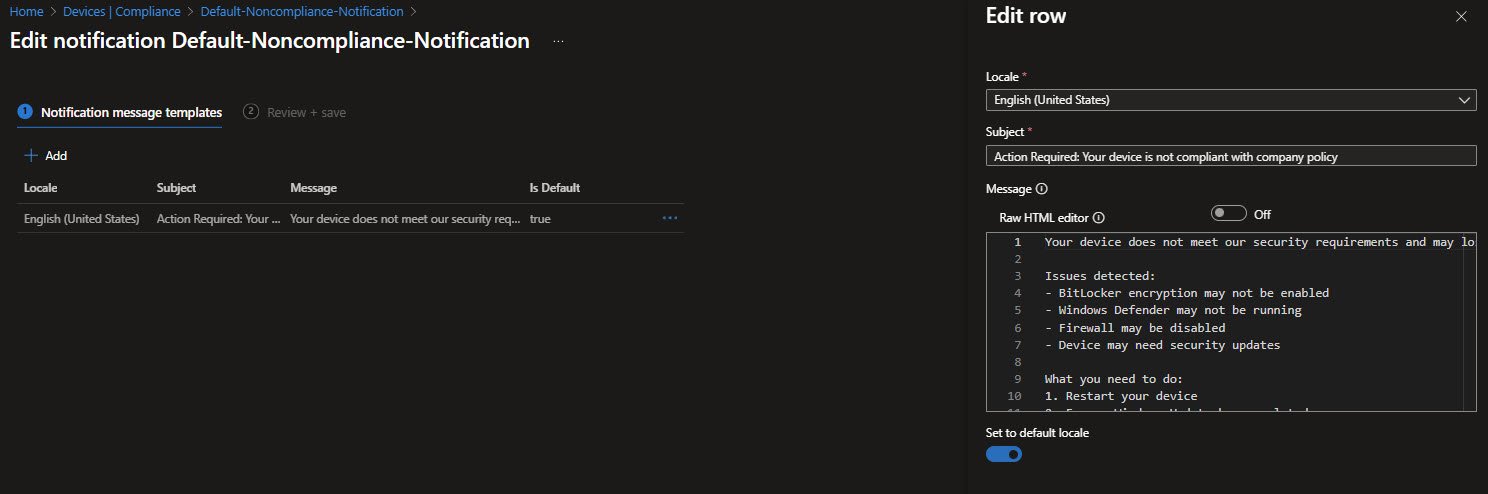Click the info icon beside Message label
1488x494 pixels.
(1041, 189)
